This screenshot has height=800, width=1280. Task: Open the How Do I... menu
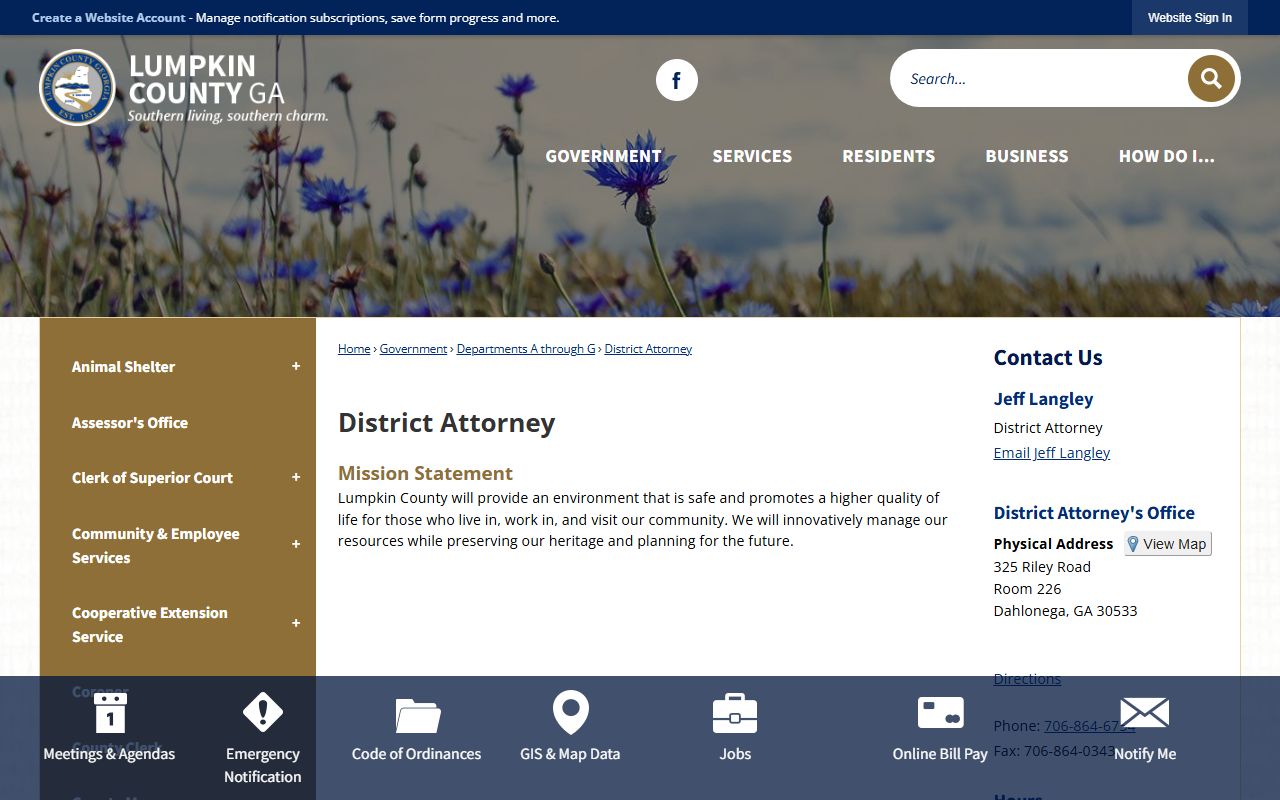click(x=1167, y=156)
